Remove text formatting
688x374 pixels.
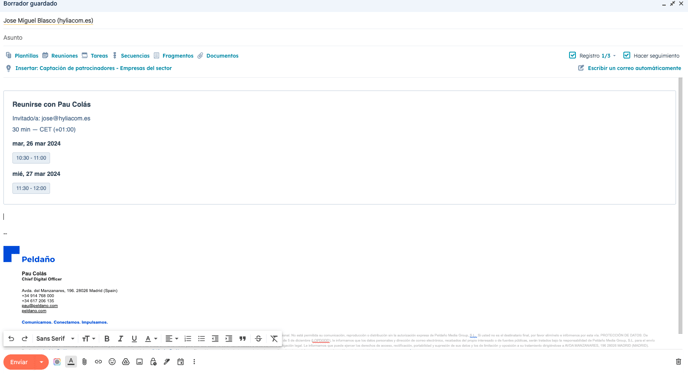274,338
